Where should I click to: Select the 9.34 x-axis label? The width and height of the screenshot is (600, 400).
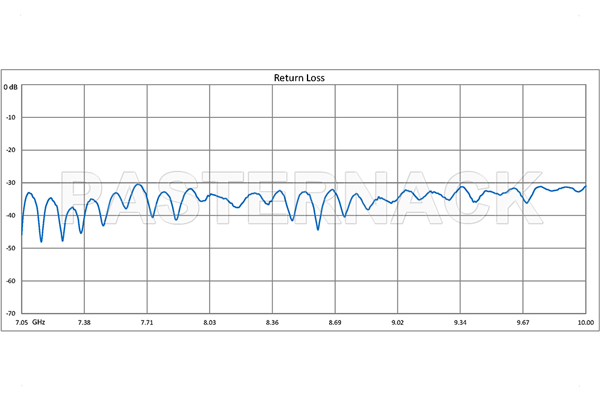click(460, 323)
